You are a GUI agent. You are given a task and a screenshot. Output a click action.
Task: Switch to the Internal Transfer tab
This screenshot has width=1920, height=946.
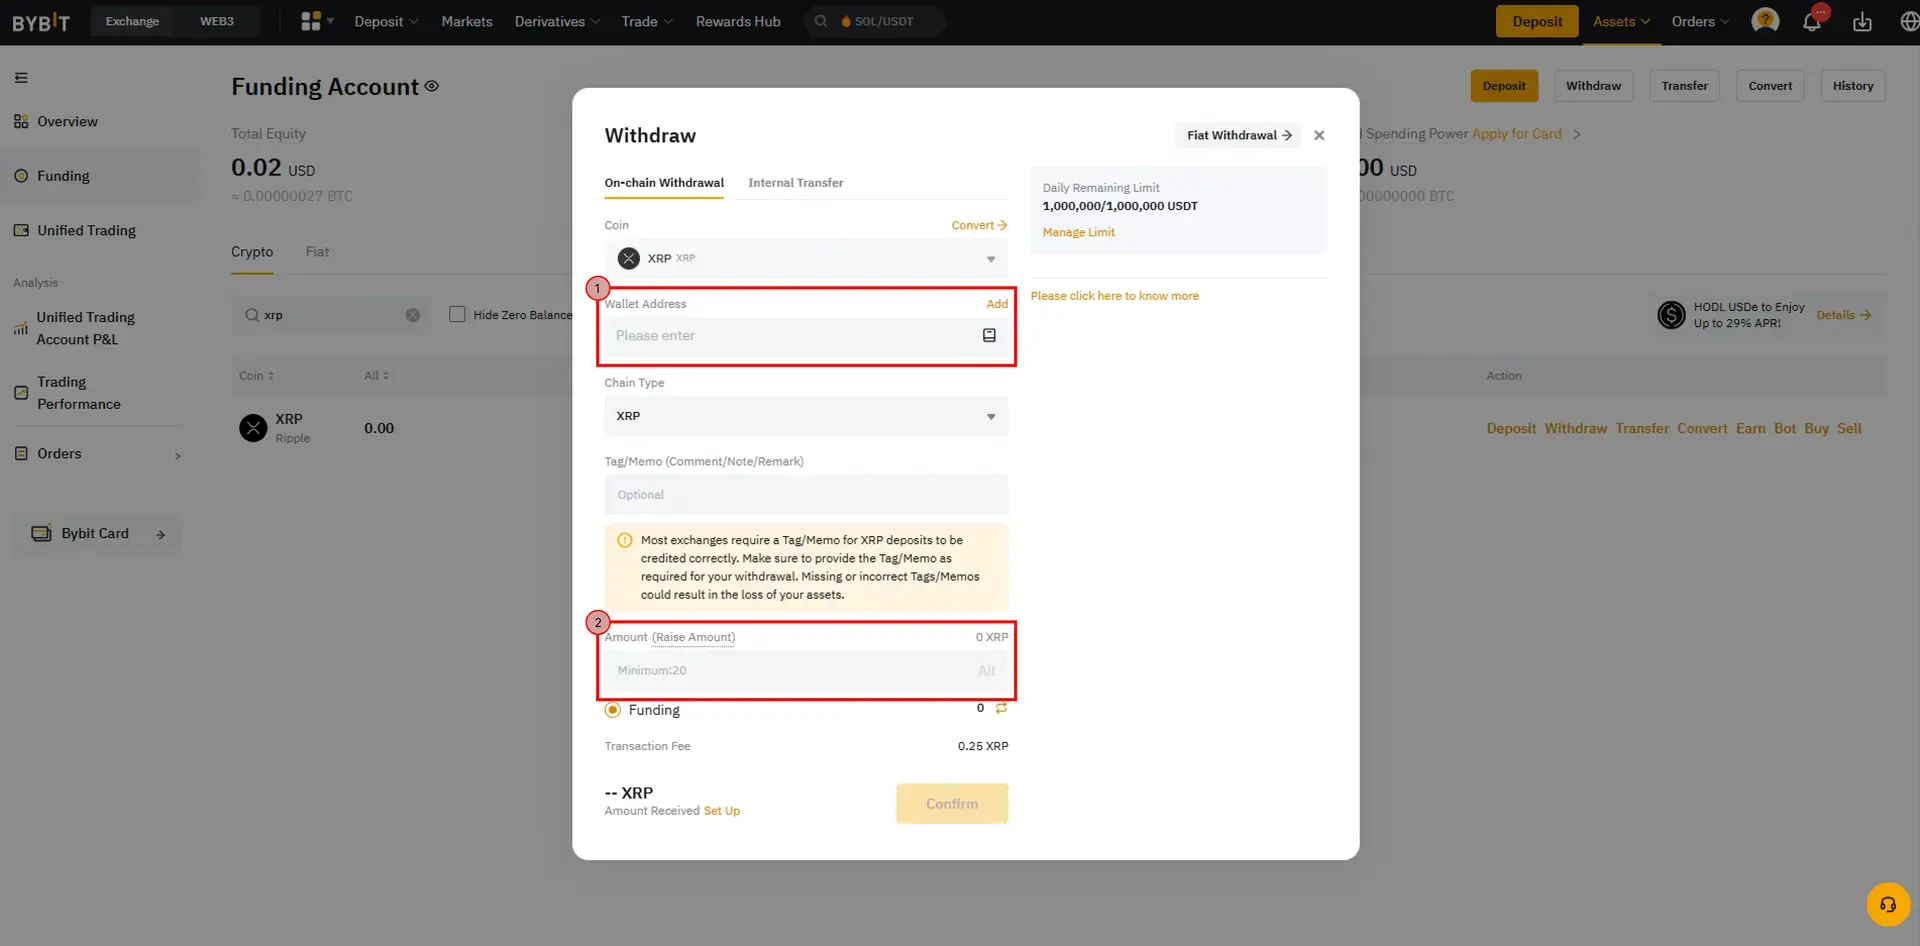pyautogui.click(x=795, y=183)
